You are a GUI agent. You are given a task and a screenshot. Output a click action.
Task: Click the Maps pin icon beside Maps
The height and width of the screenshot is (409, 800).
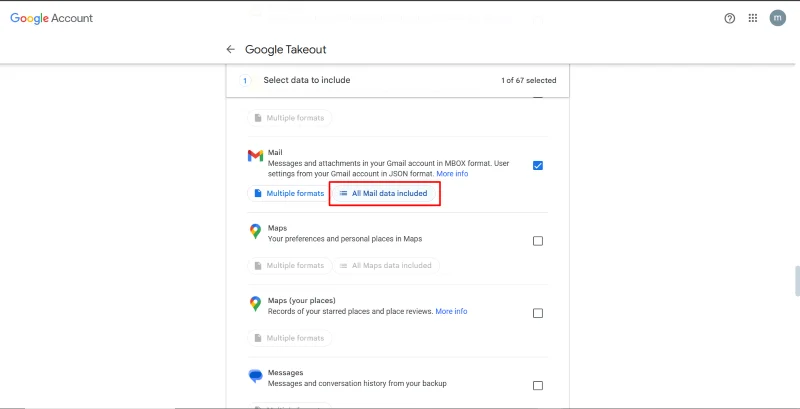(255, 232)
